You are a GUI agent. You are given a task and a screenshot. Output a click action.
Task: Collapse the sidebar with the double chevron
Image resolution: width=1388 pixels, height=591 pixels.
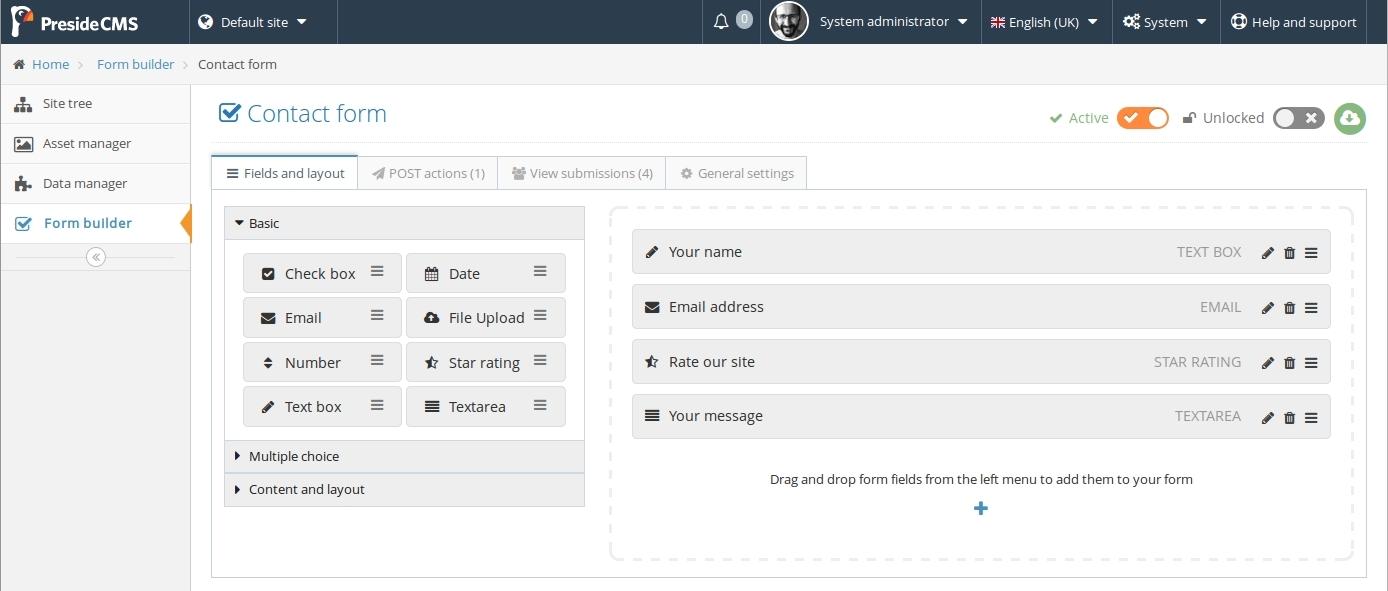[96, 257]
